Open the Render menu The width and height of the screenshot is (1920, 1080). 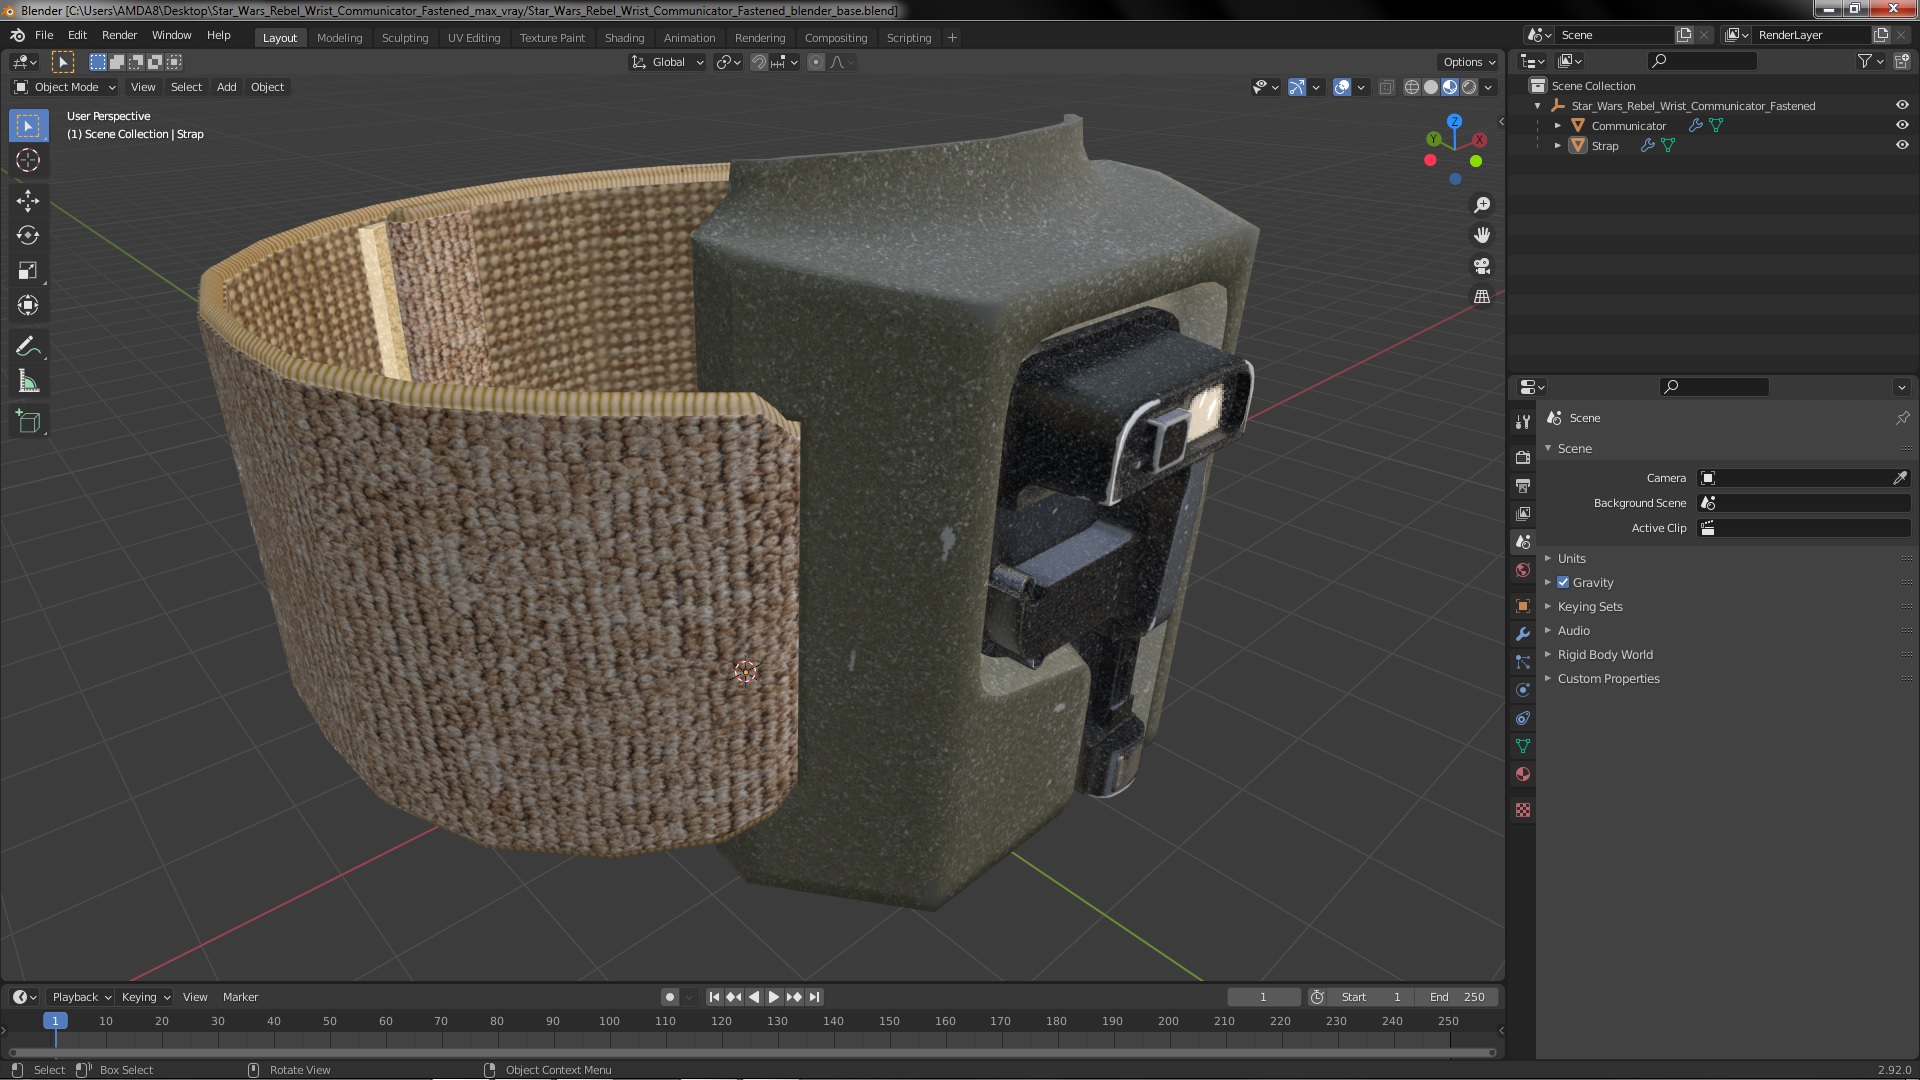pos(119,35)
